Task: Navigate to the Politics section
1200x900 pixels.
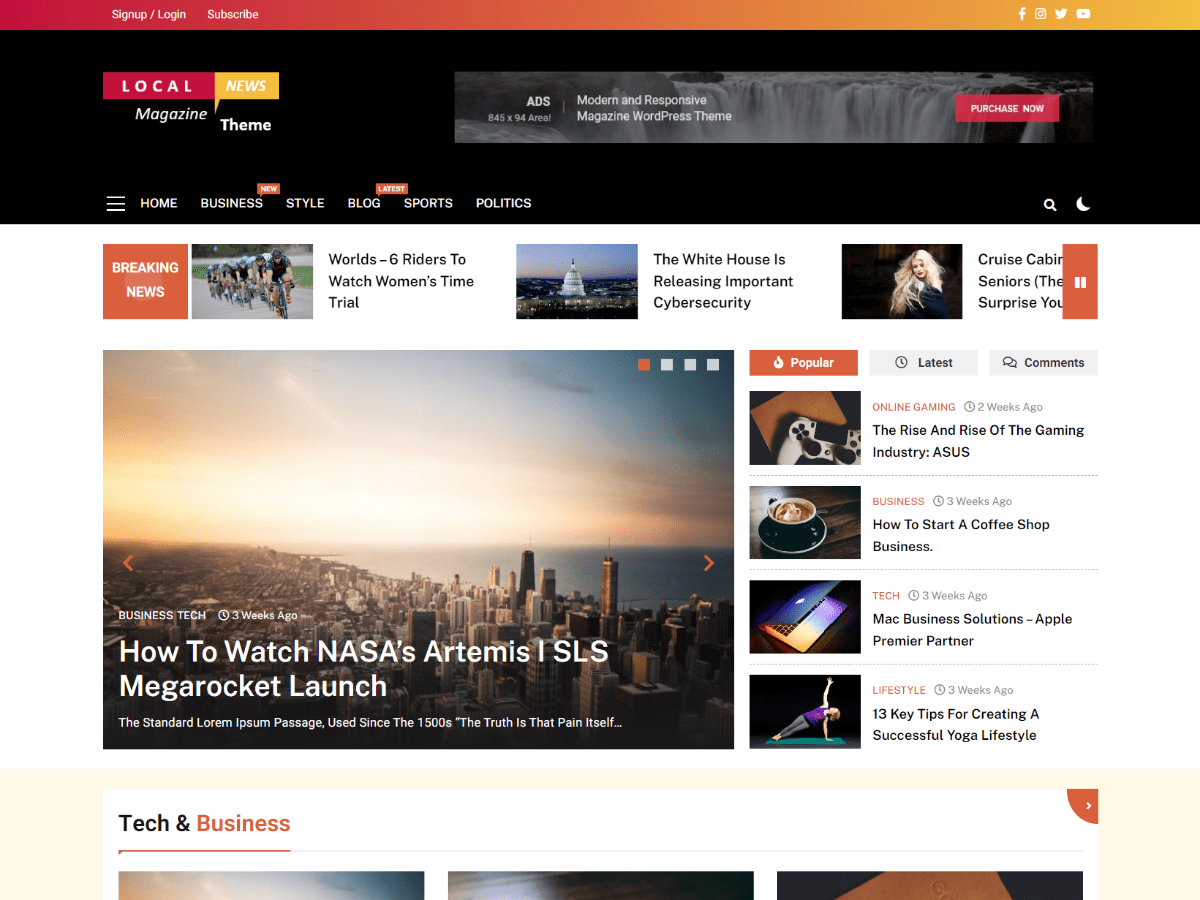Action: coord(503,203)
